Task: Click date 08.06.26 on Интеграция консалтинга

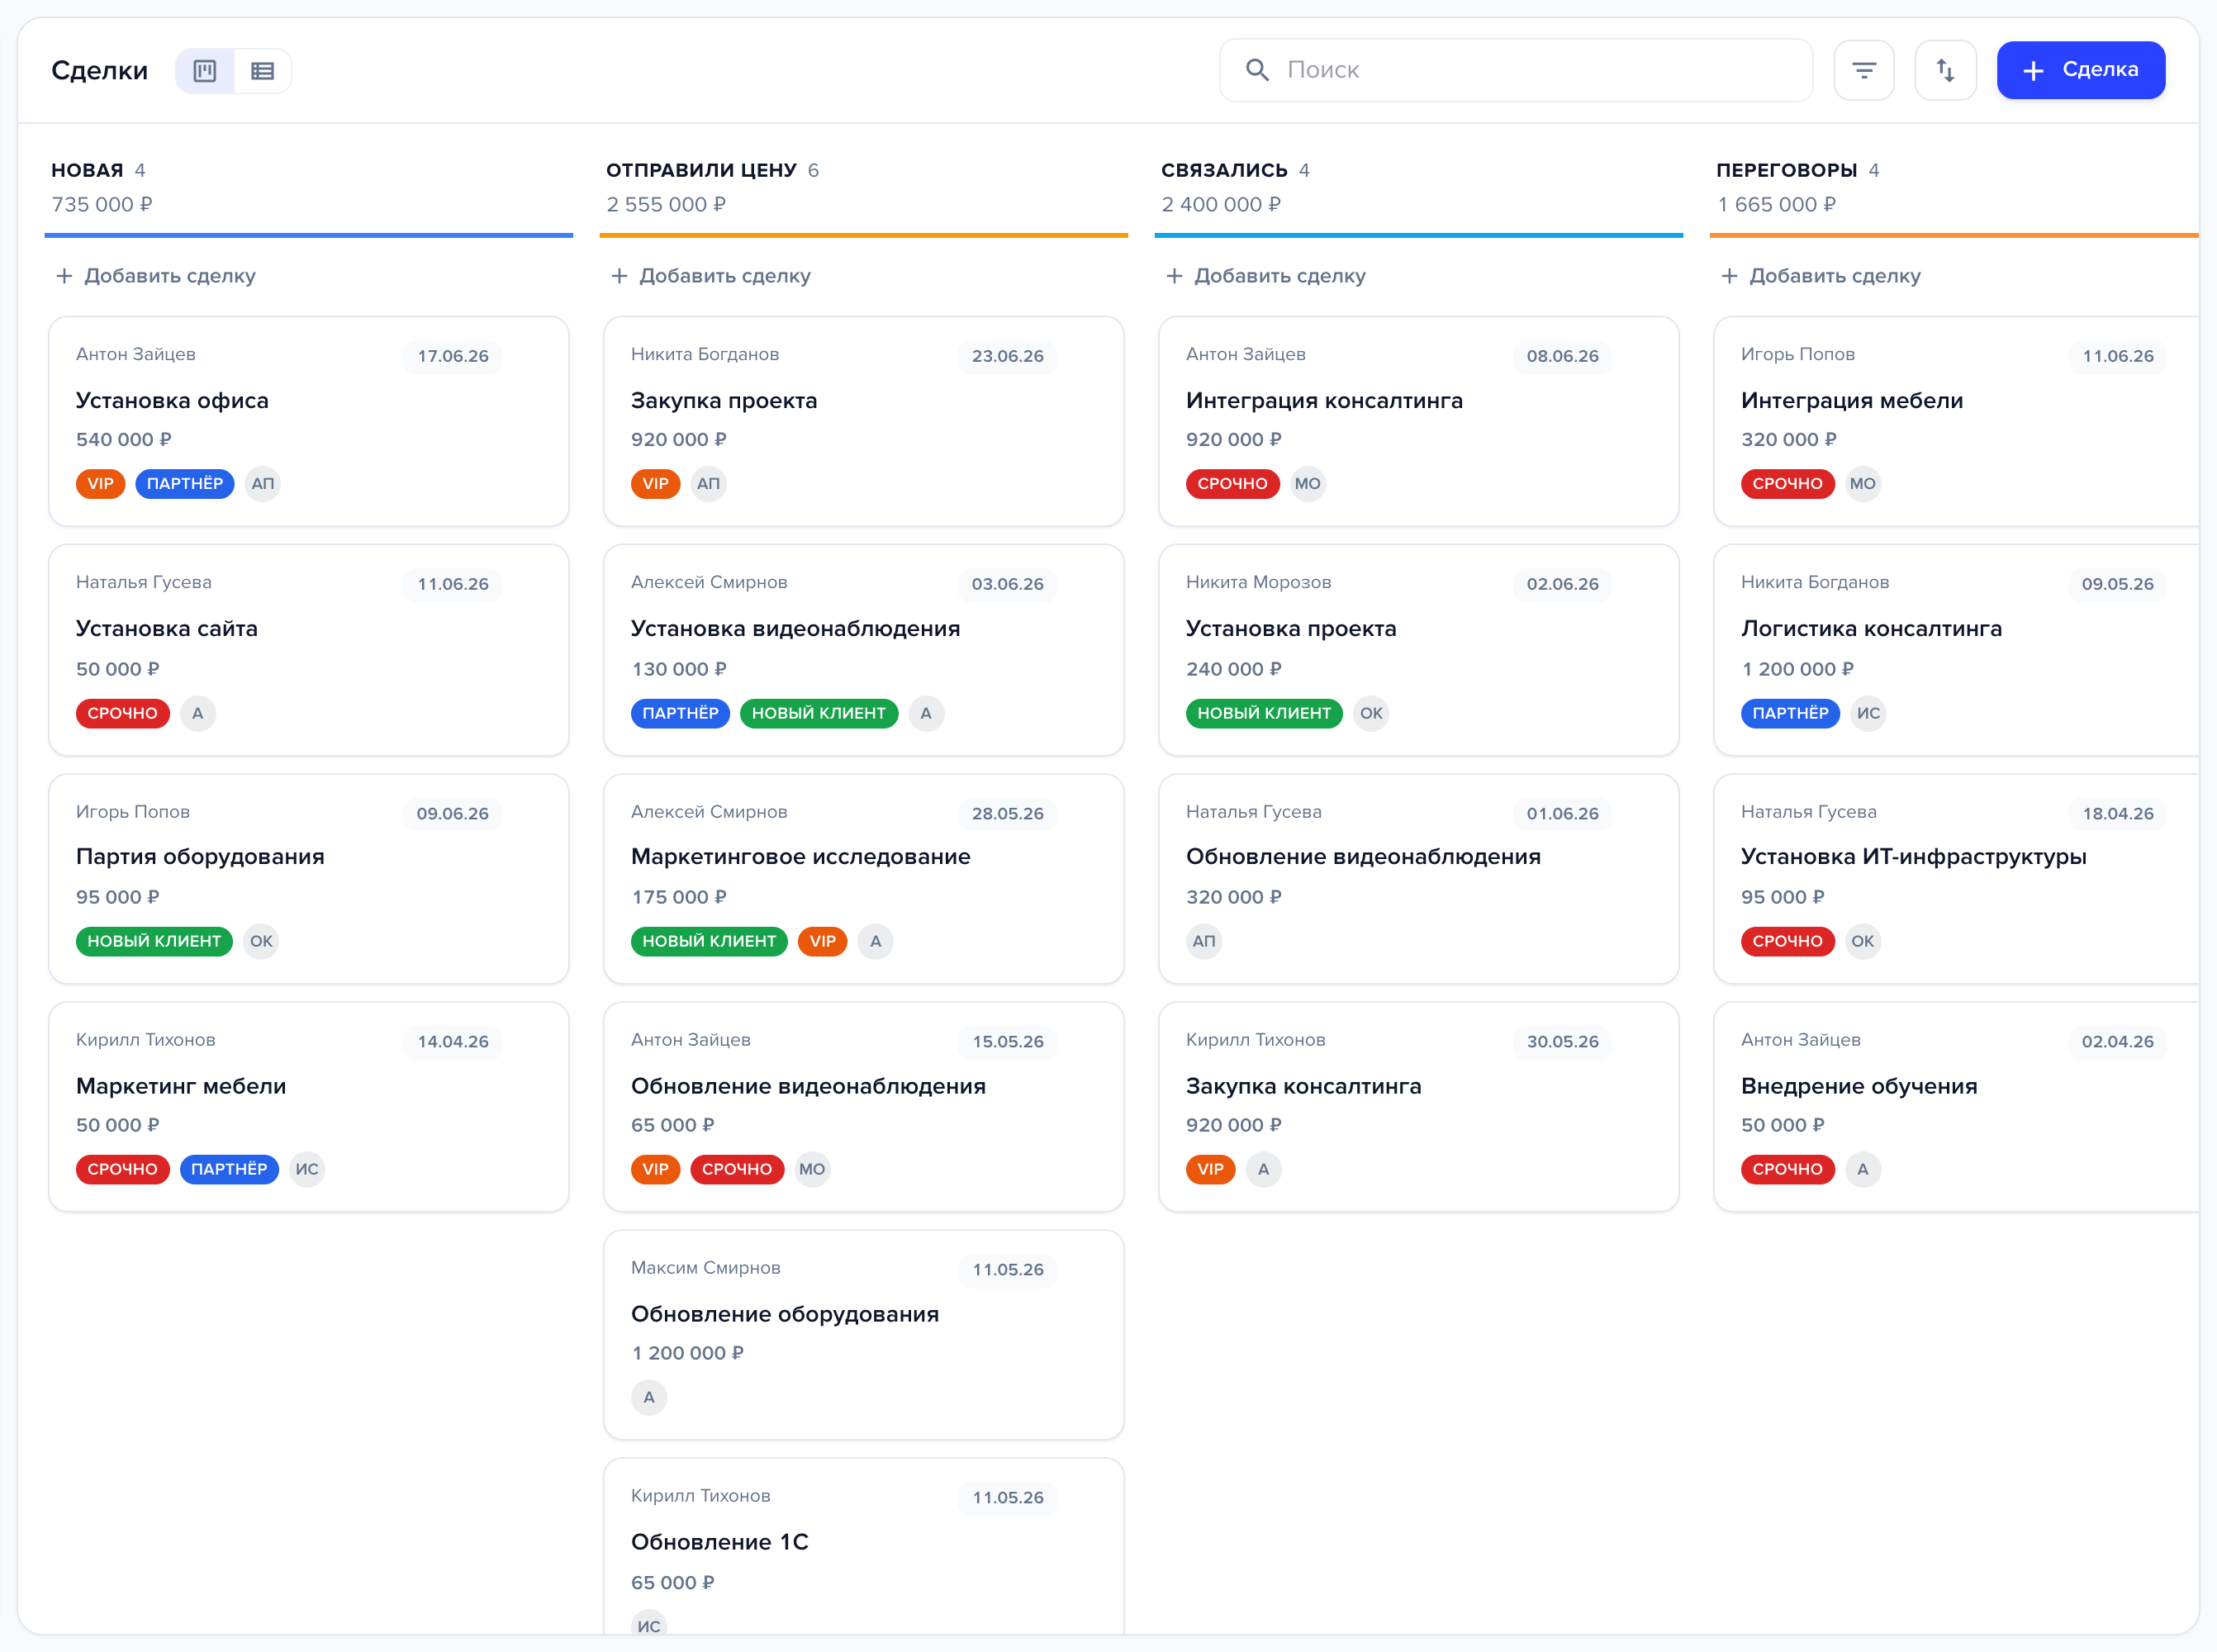Action: pyautogui.click(x=1563, y=357)
